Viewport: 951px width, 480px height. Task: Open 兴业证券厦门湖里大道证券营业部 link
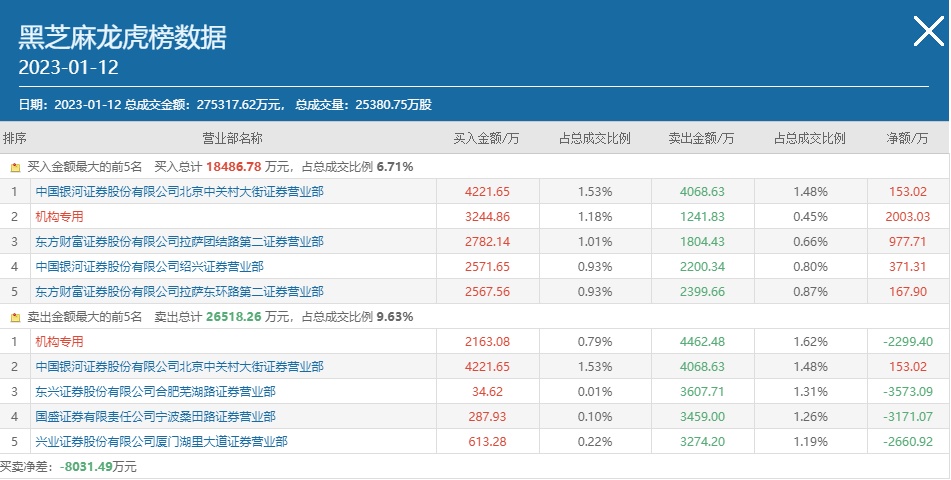pyautogui.click(x=161, y=441)
